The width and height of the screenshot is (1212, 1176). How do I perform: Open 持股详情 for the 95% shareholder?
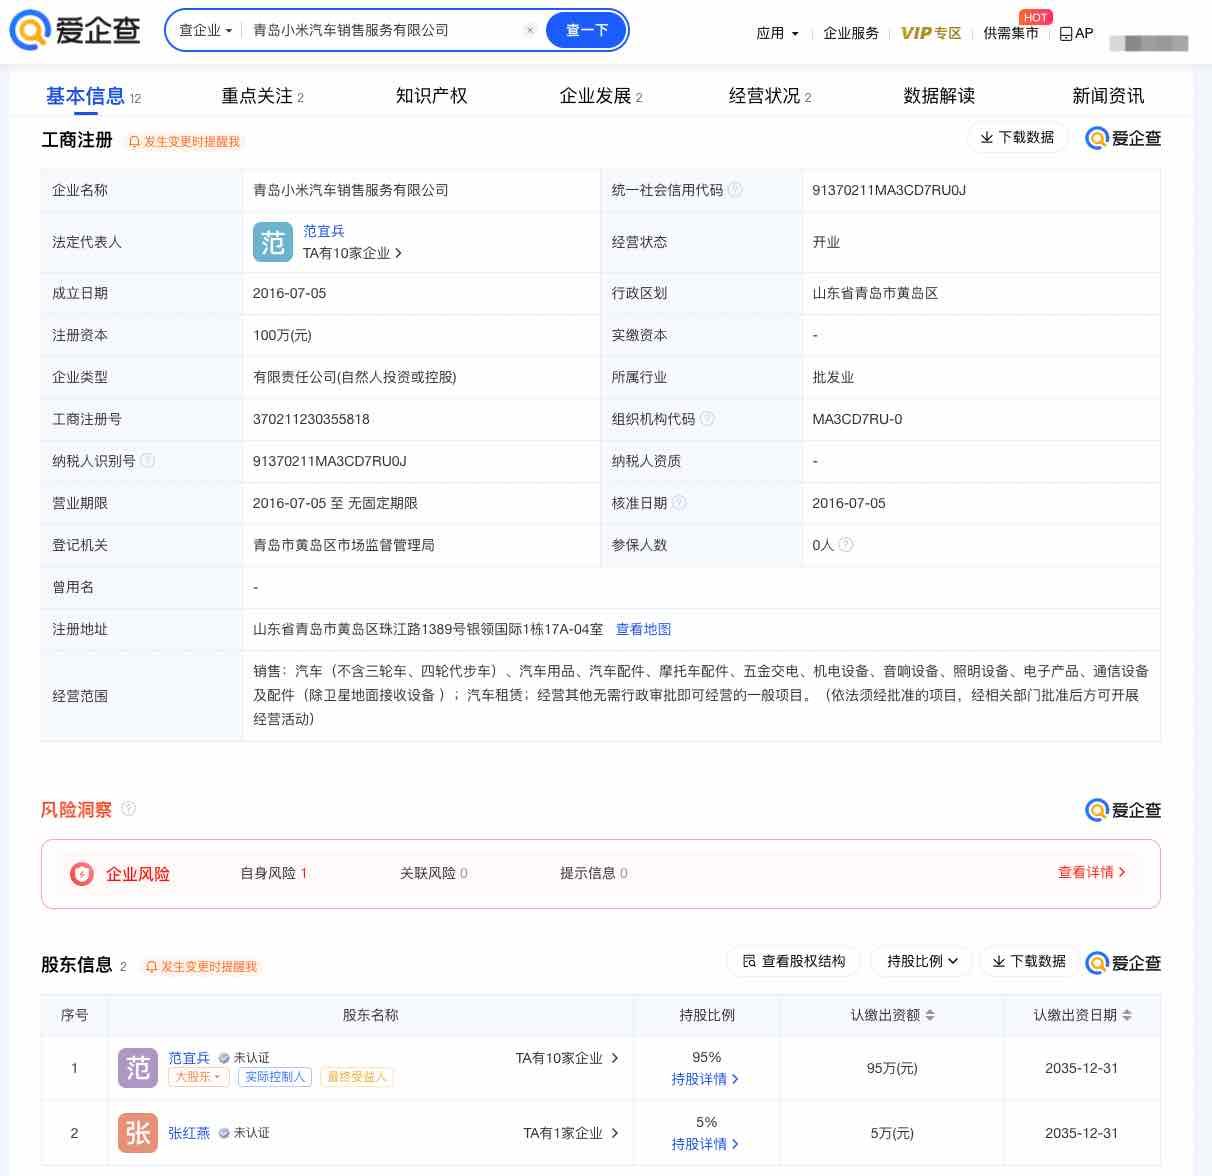(705, 1079)
